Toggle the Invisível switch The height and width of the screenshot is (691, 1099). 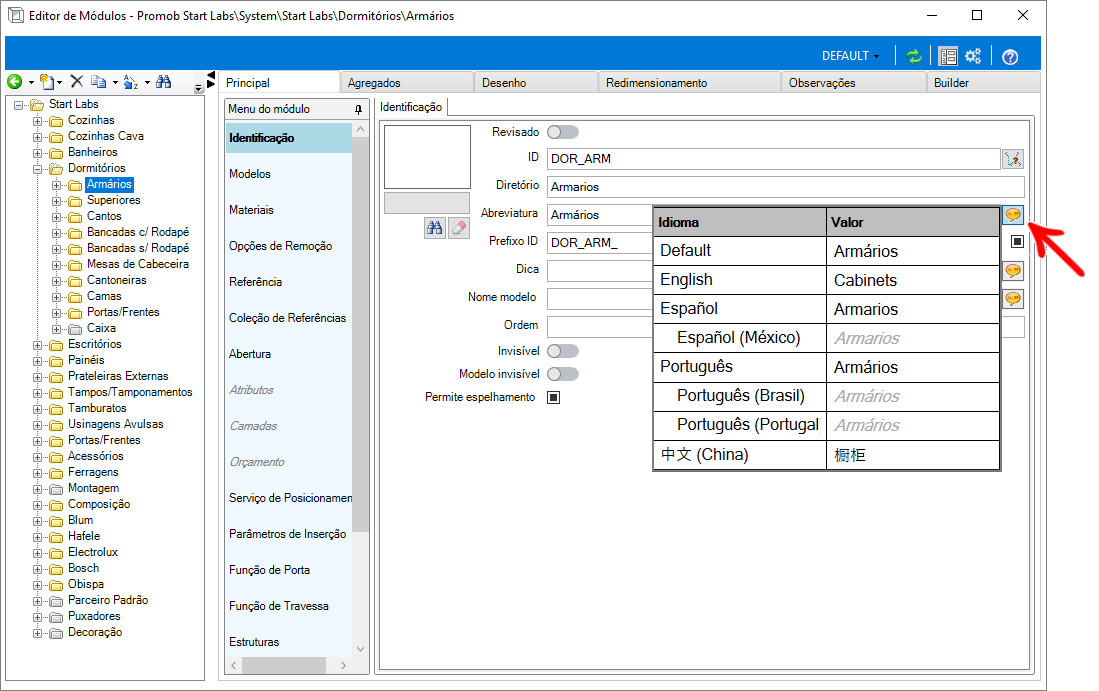(563, 350)
